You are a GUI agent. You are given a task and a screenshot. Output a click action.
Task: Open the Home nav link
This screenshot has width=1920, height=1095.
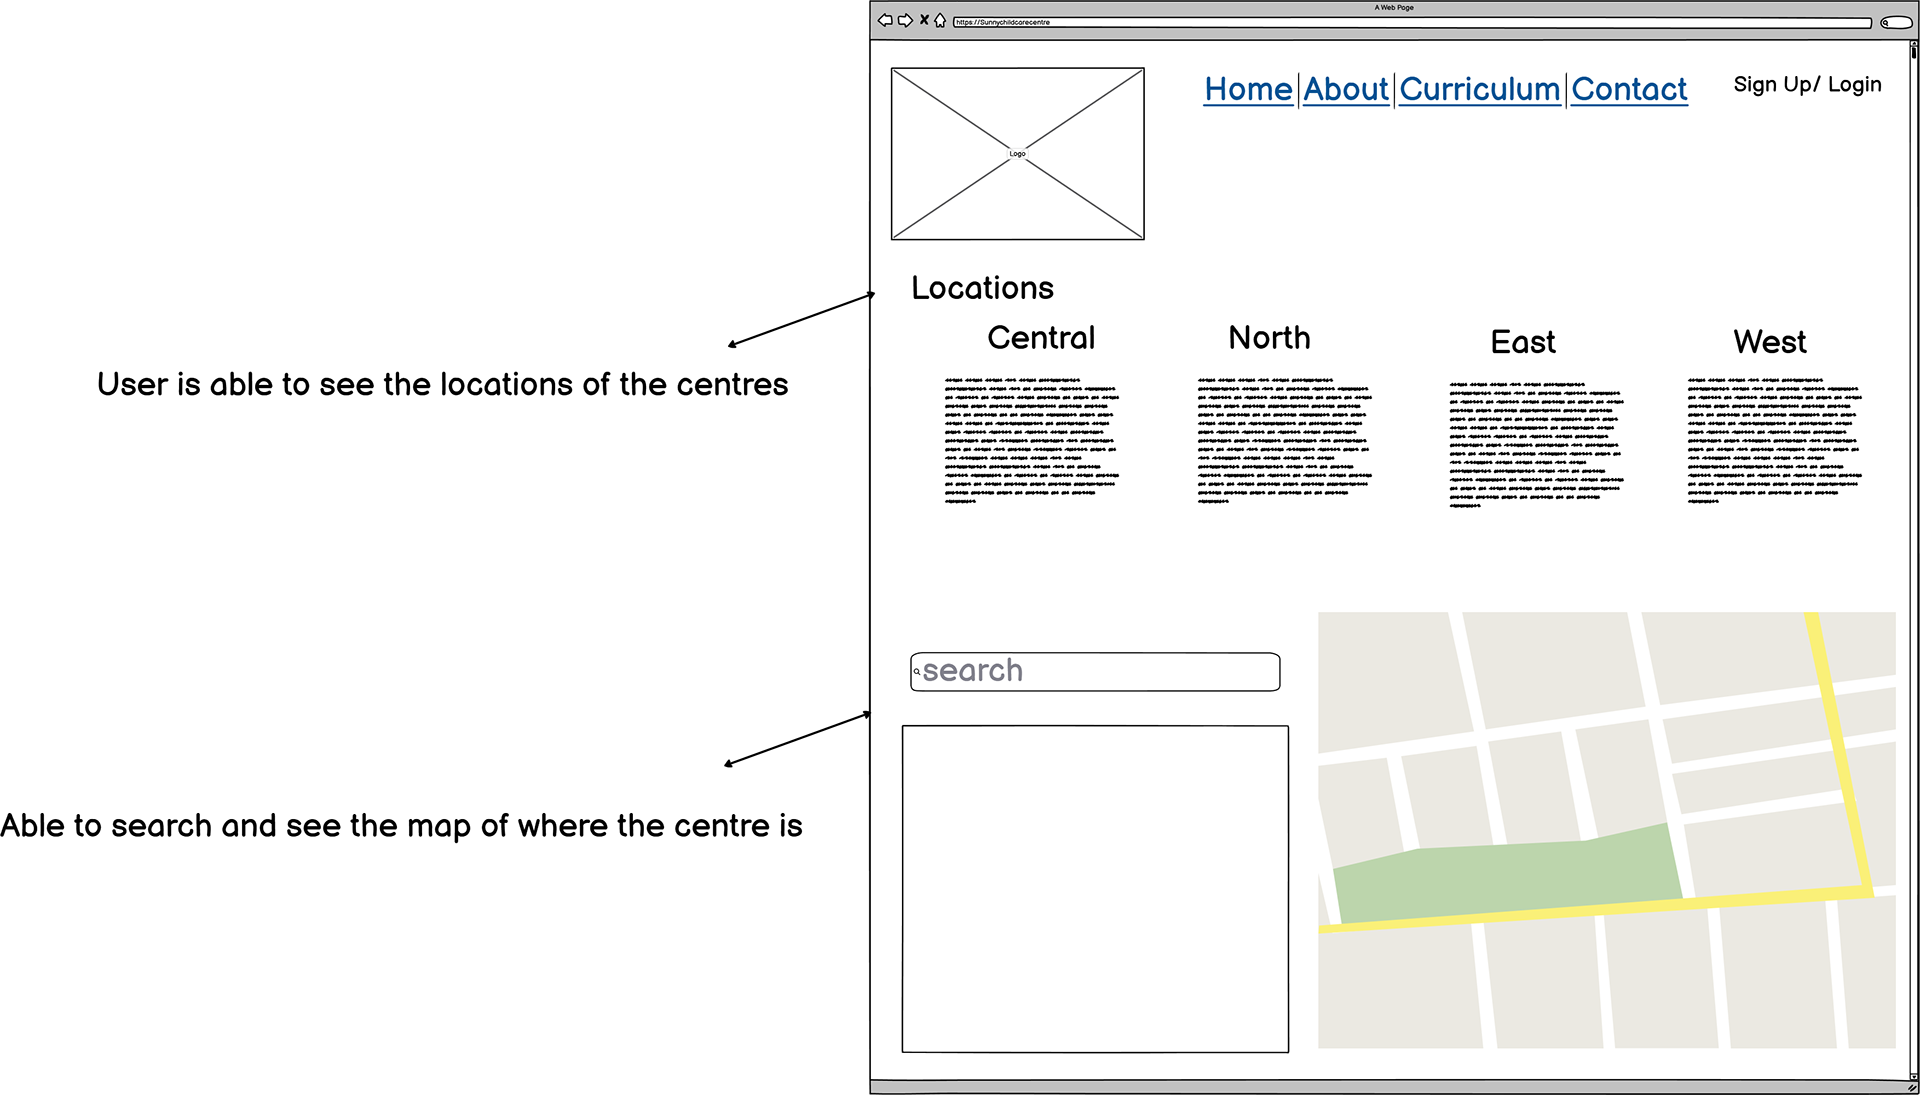(1248, 89)
